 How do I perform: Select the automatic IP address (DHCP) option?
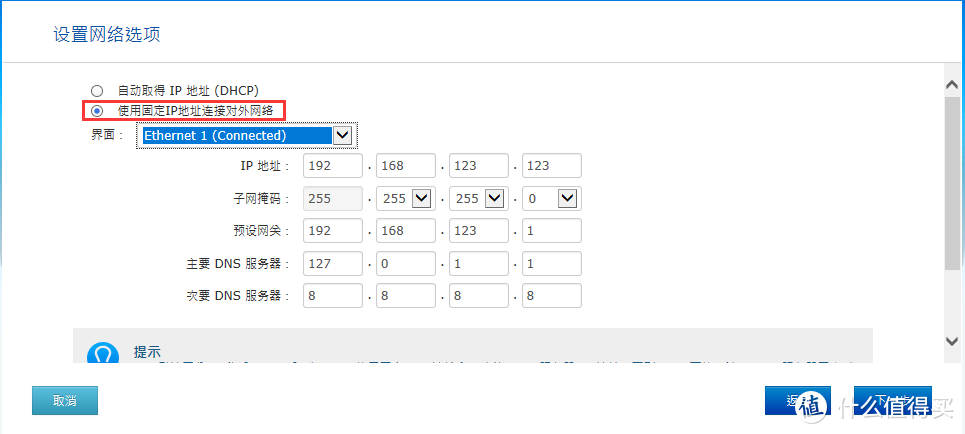97,91
